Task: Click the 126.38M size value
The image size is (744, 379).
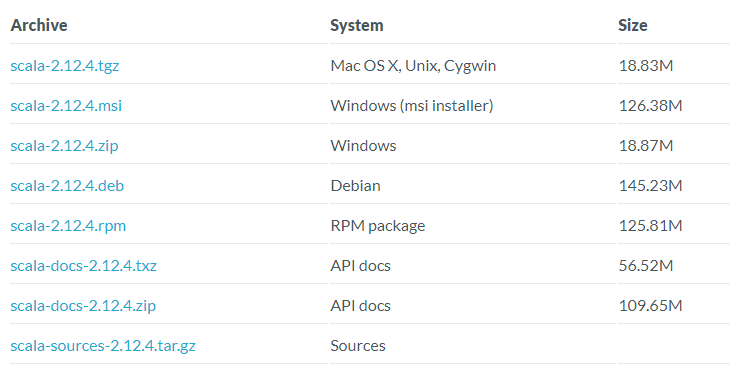Action: (x=651, y=105)
